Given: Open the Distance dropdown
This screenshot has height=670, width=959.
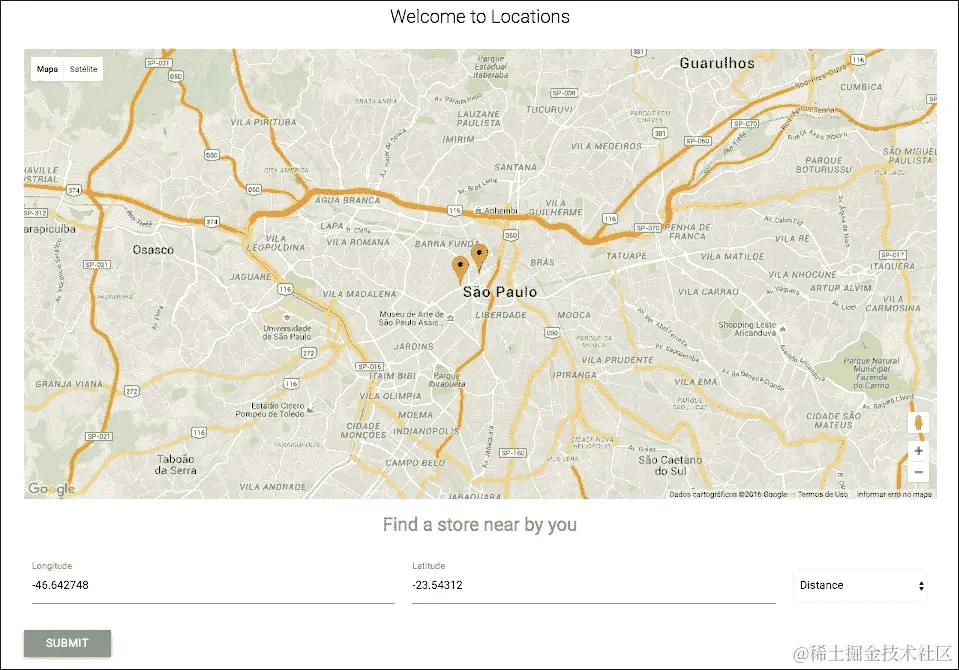Looking at the screenshot, I should pyautogui.click(x=861, y=586).
